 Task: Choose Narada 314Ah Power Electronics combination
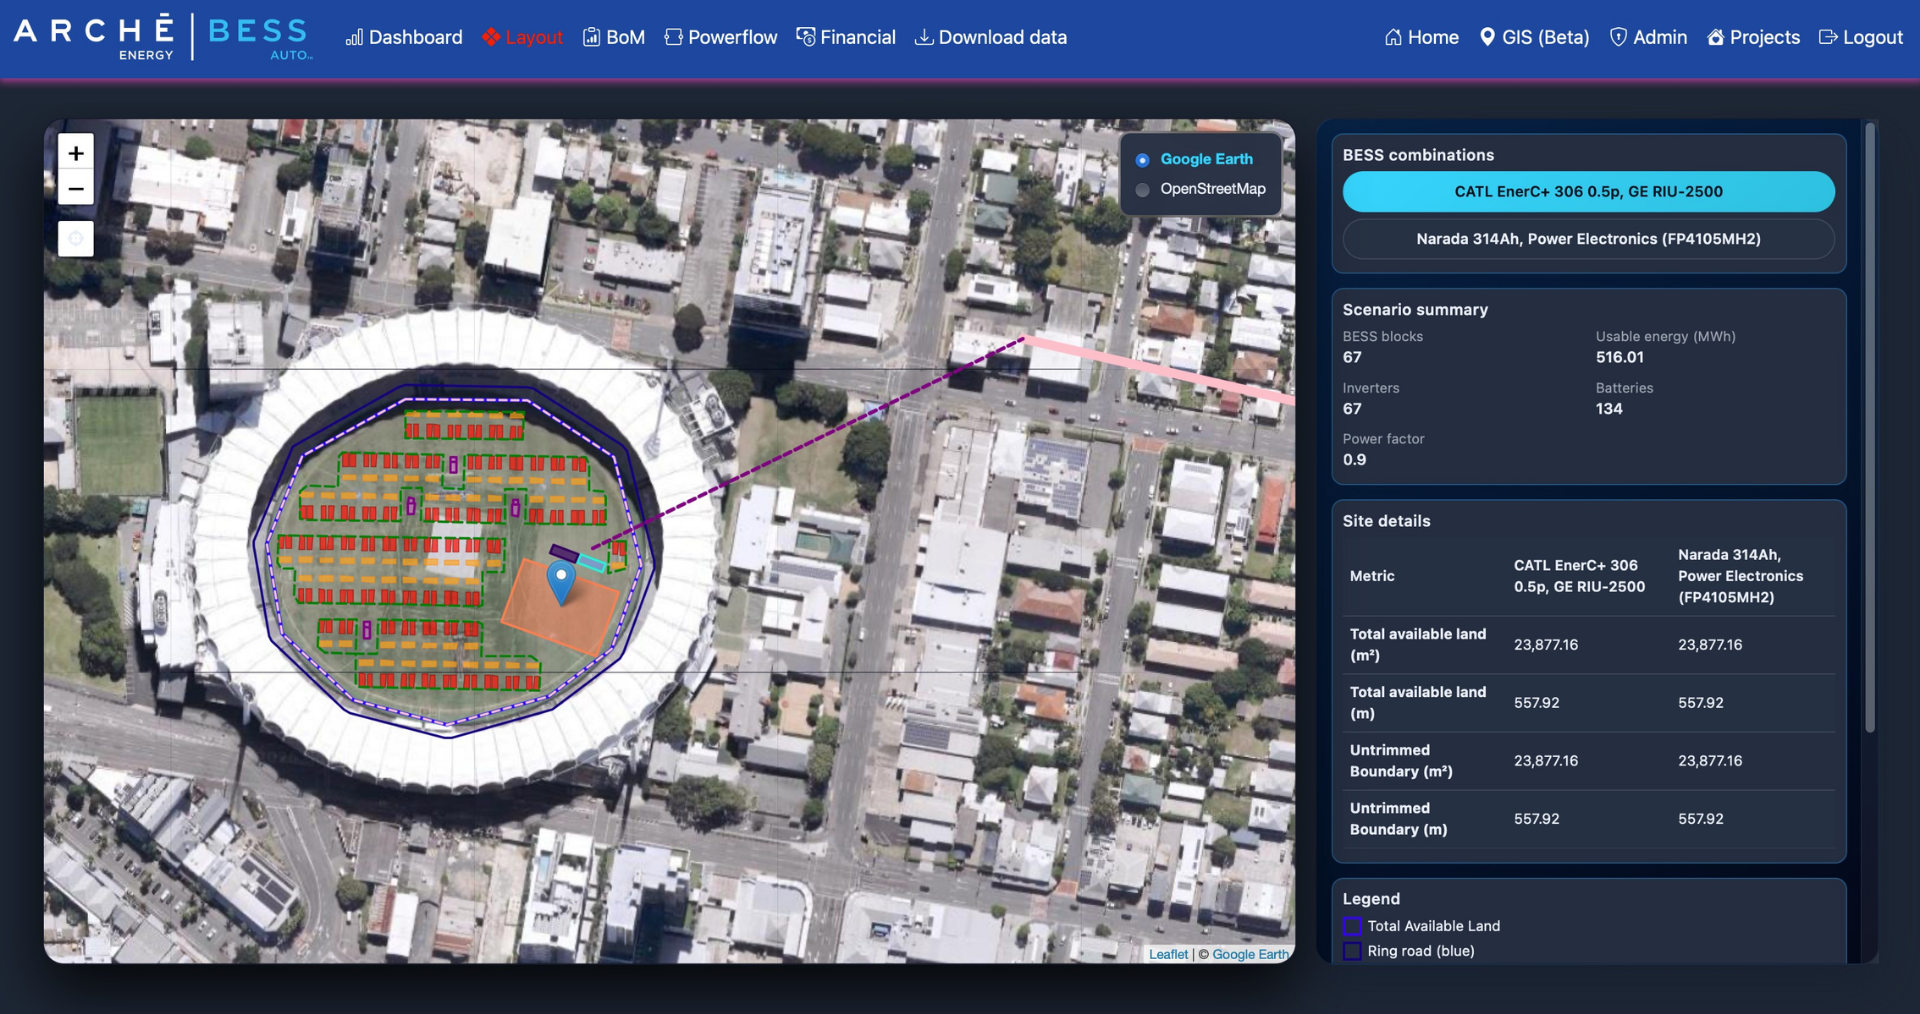click(x=1588, y=239)
